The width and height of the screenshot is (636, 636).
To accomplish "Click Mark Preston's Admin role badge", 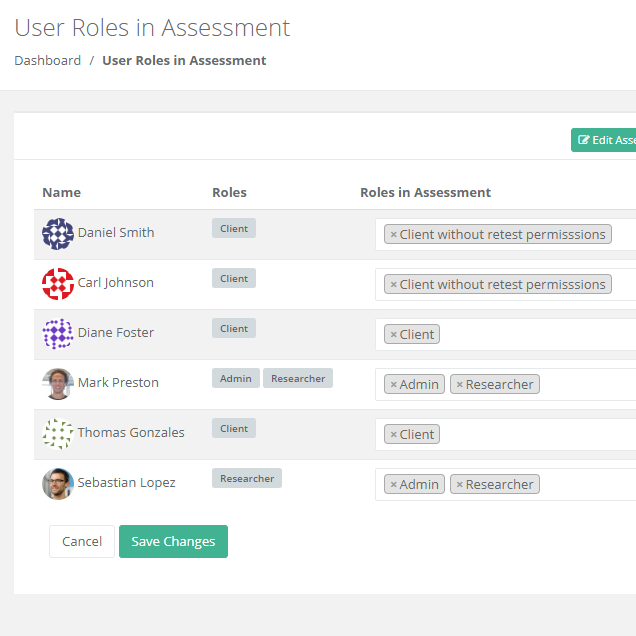I will [x=236, y=378].
